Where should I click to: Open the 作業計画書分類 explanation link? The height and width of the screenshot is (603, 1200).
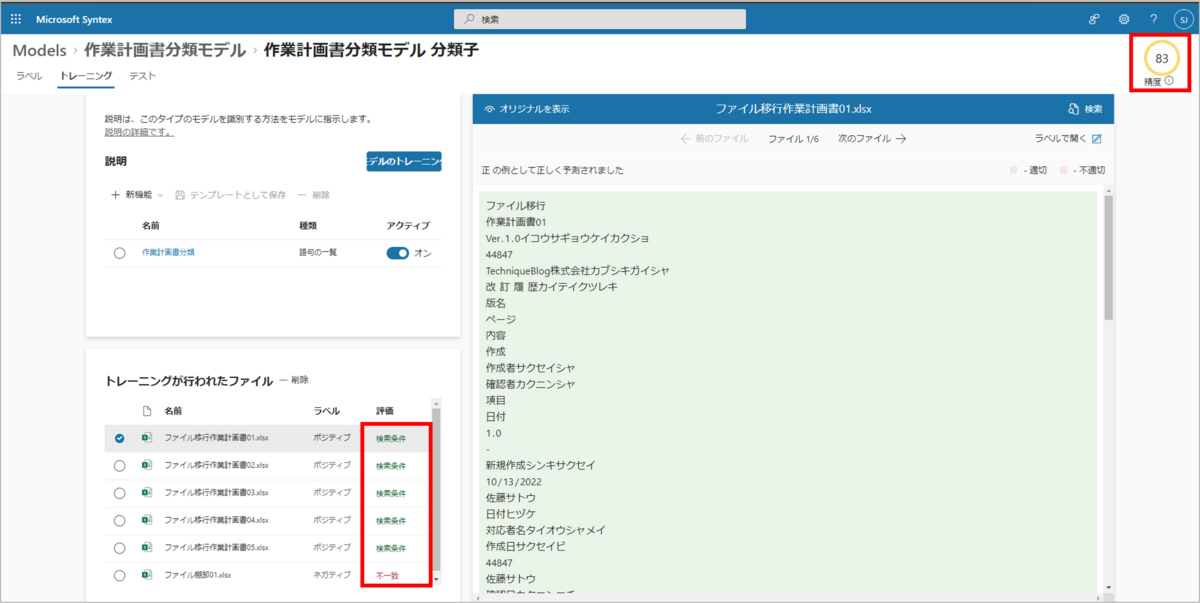pyautogui.click(x=168, y=252)
